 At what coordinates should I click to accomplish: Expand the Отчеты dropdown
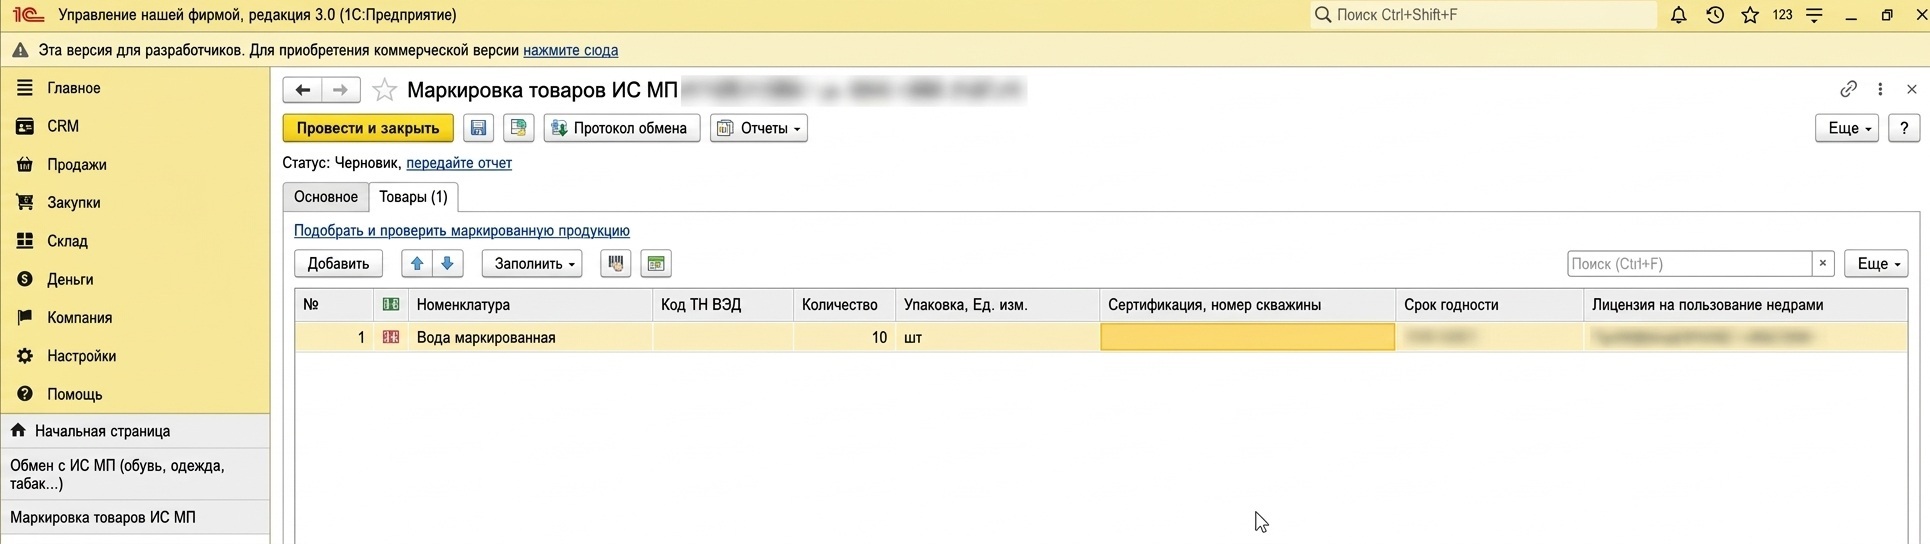(759, 128)
